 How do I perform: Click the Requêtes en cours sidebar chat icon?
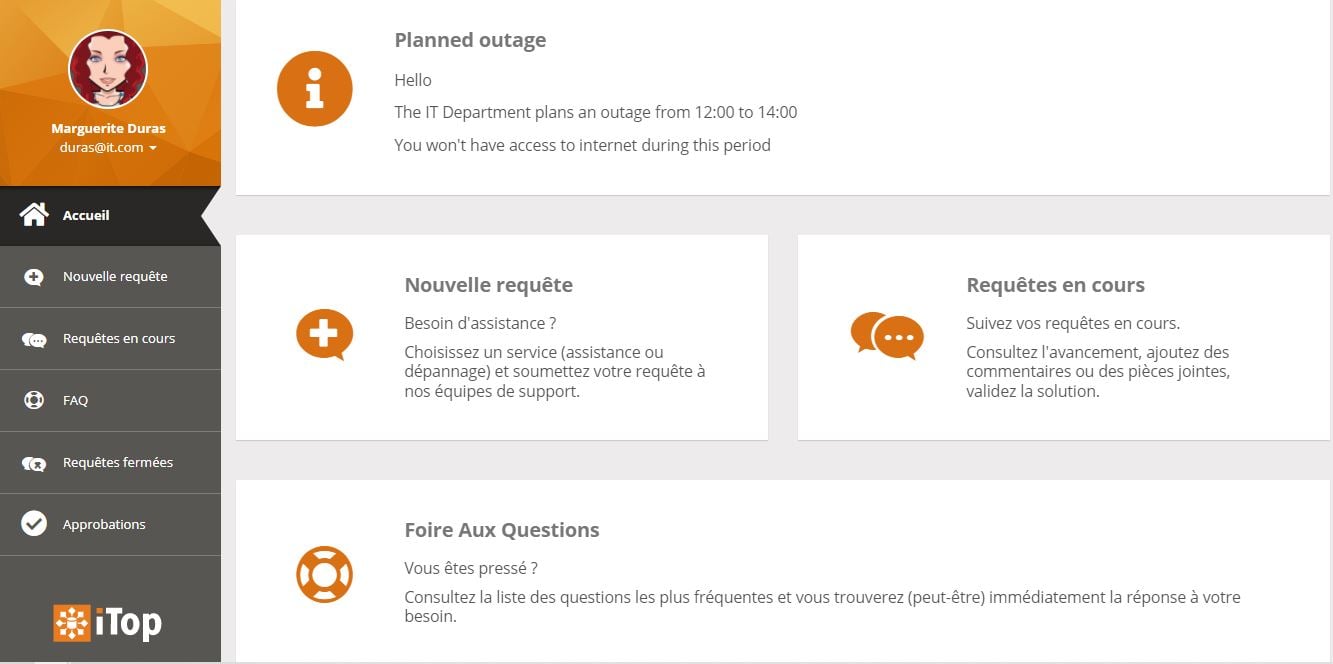pyautogui.click(x=34, y=339)
